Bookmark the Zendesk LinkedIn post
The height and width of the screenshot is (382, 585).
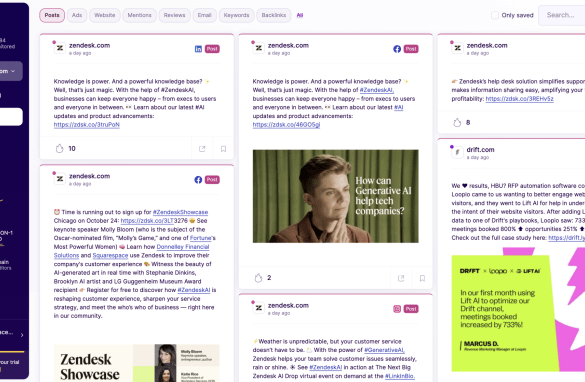223,149
